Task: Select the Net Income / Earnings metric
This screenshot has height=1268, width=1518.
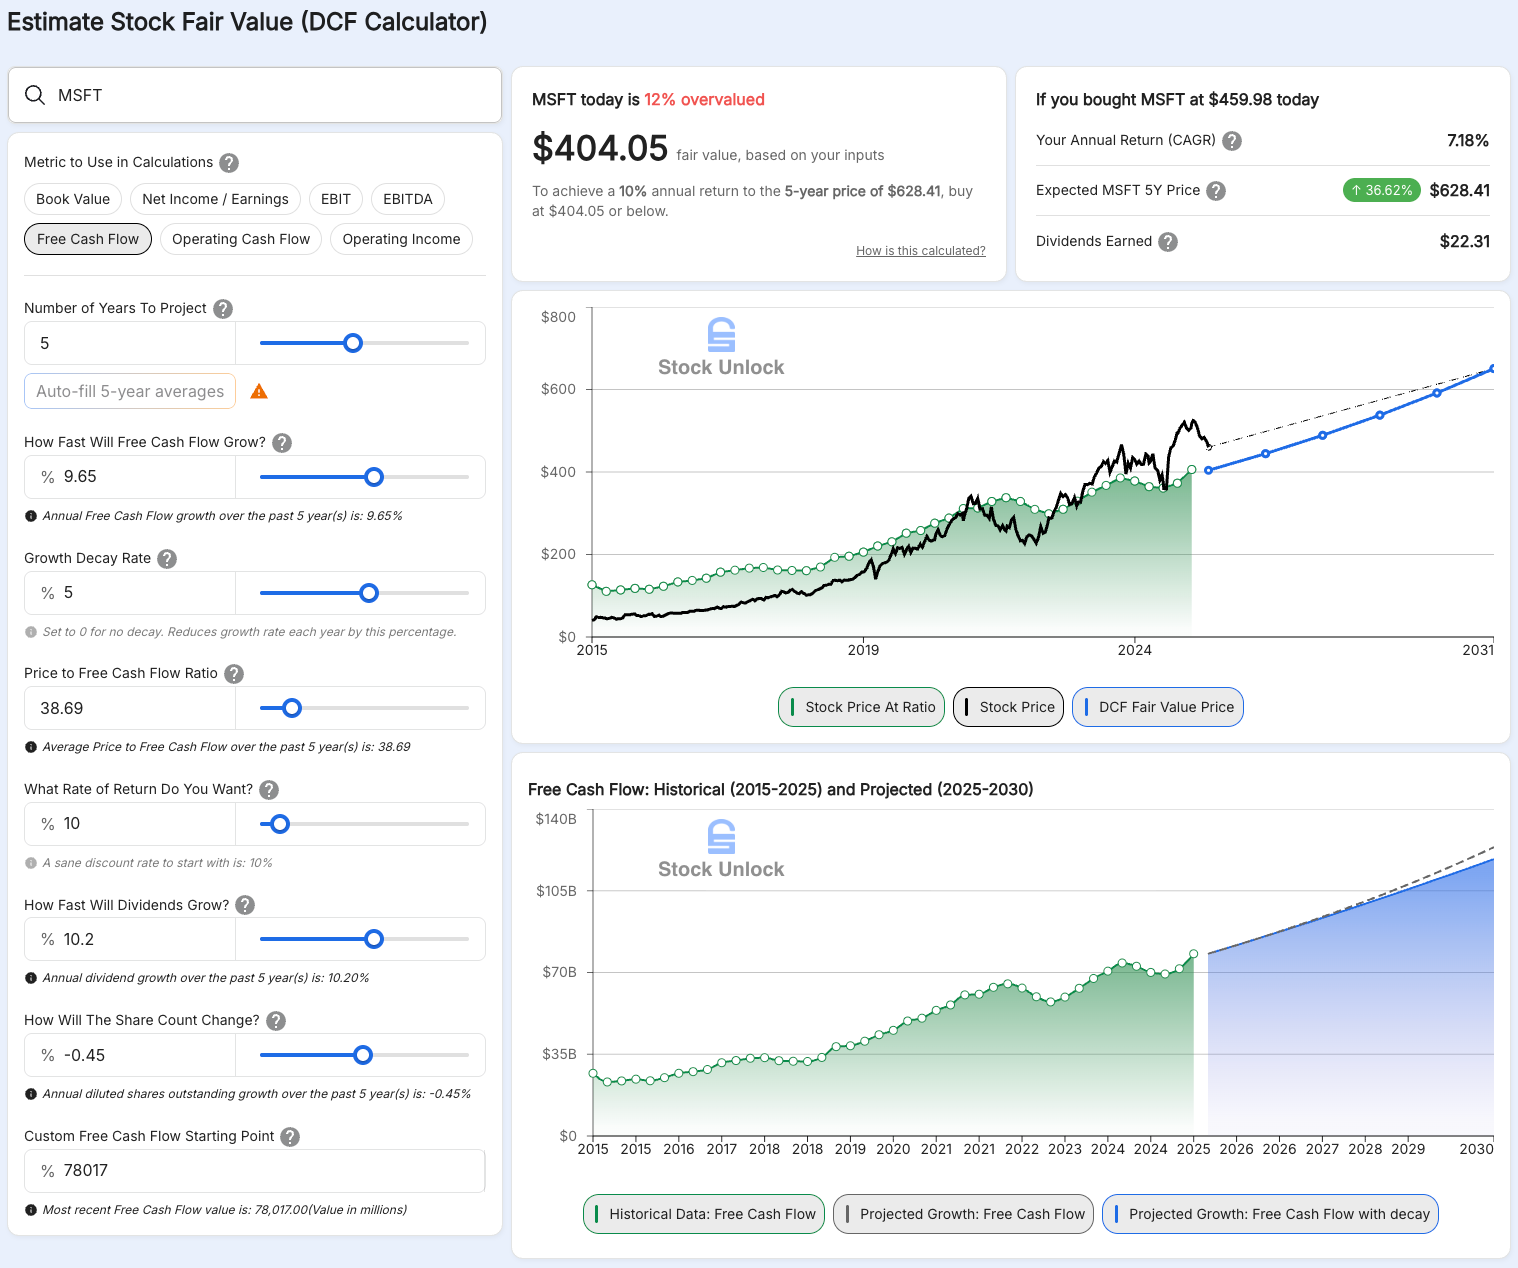Action: [215, 199]
